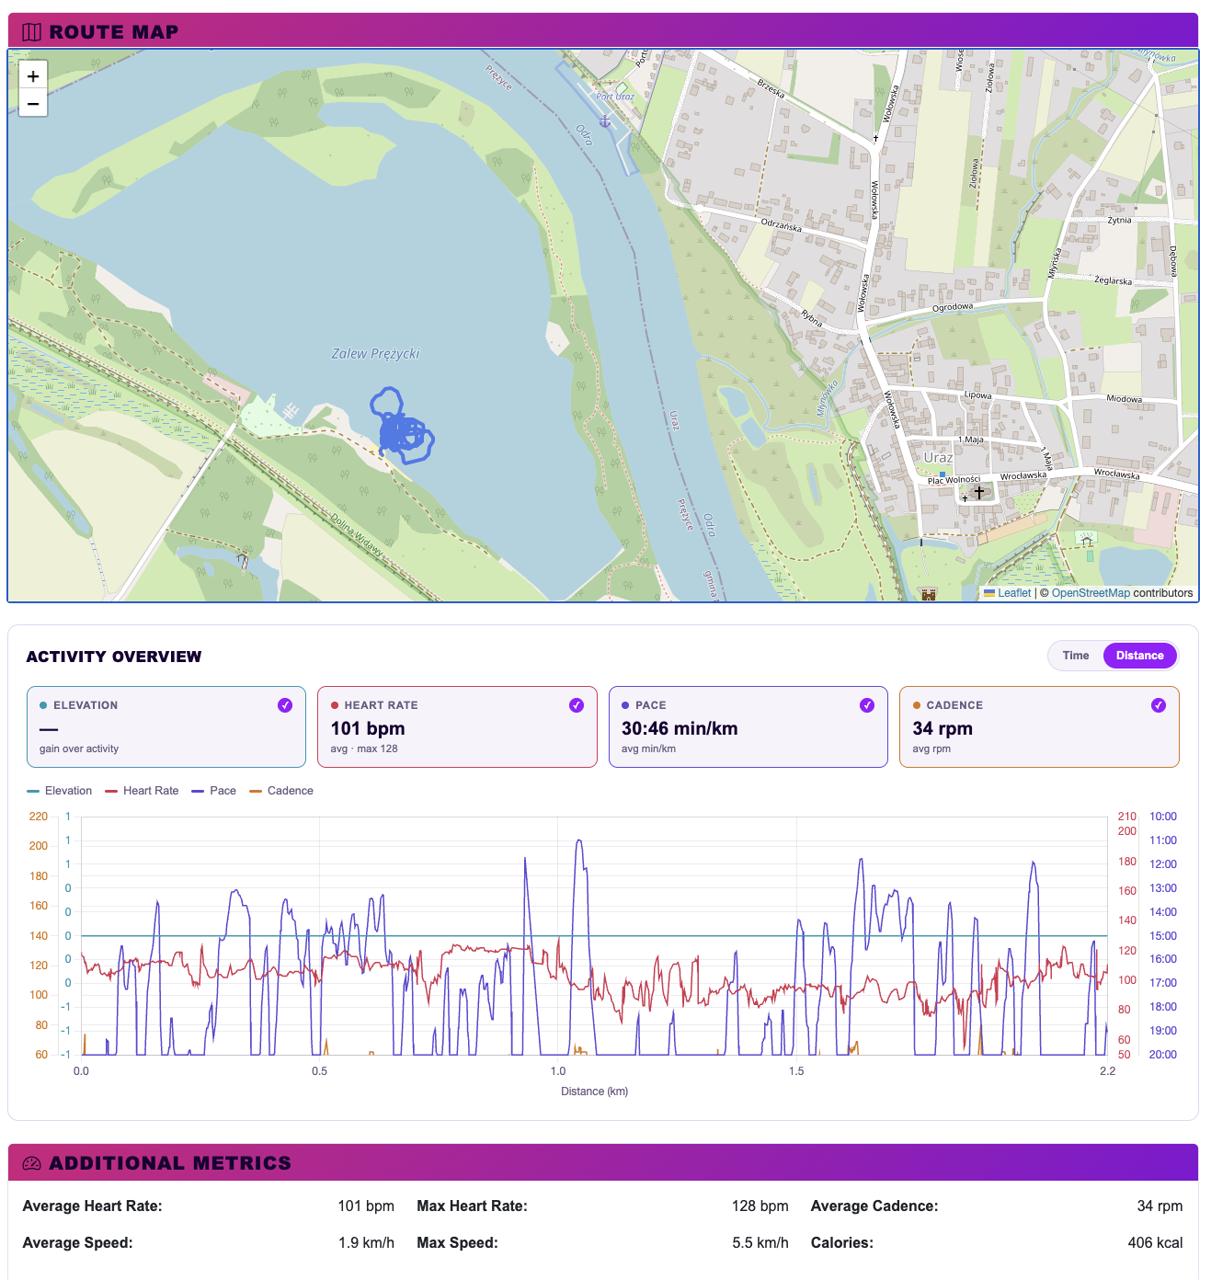The height and width of the screenshot is (1280, 1211).
Task: Zoom out on the route map
Action: (x=33, y=103)
